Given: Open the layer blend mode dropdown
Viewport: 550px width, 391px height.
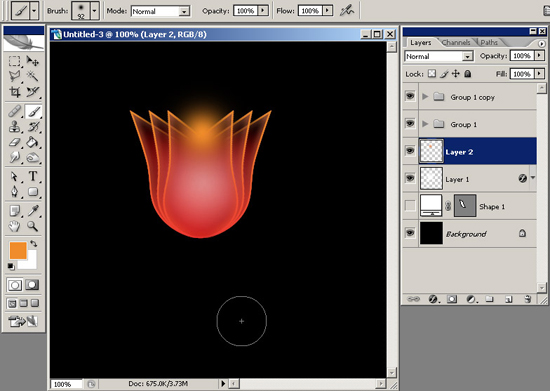Looking at the screenshot, I should tap(467, 56).
